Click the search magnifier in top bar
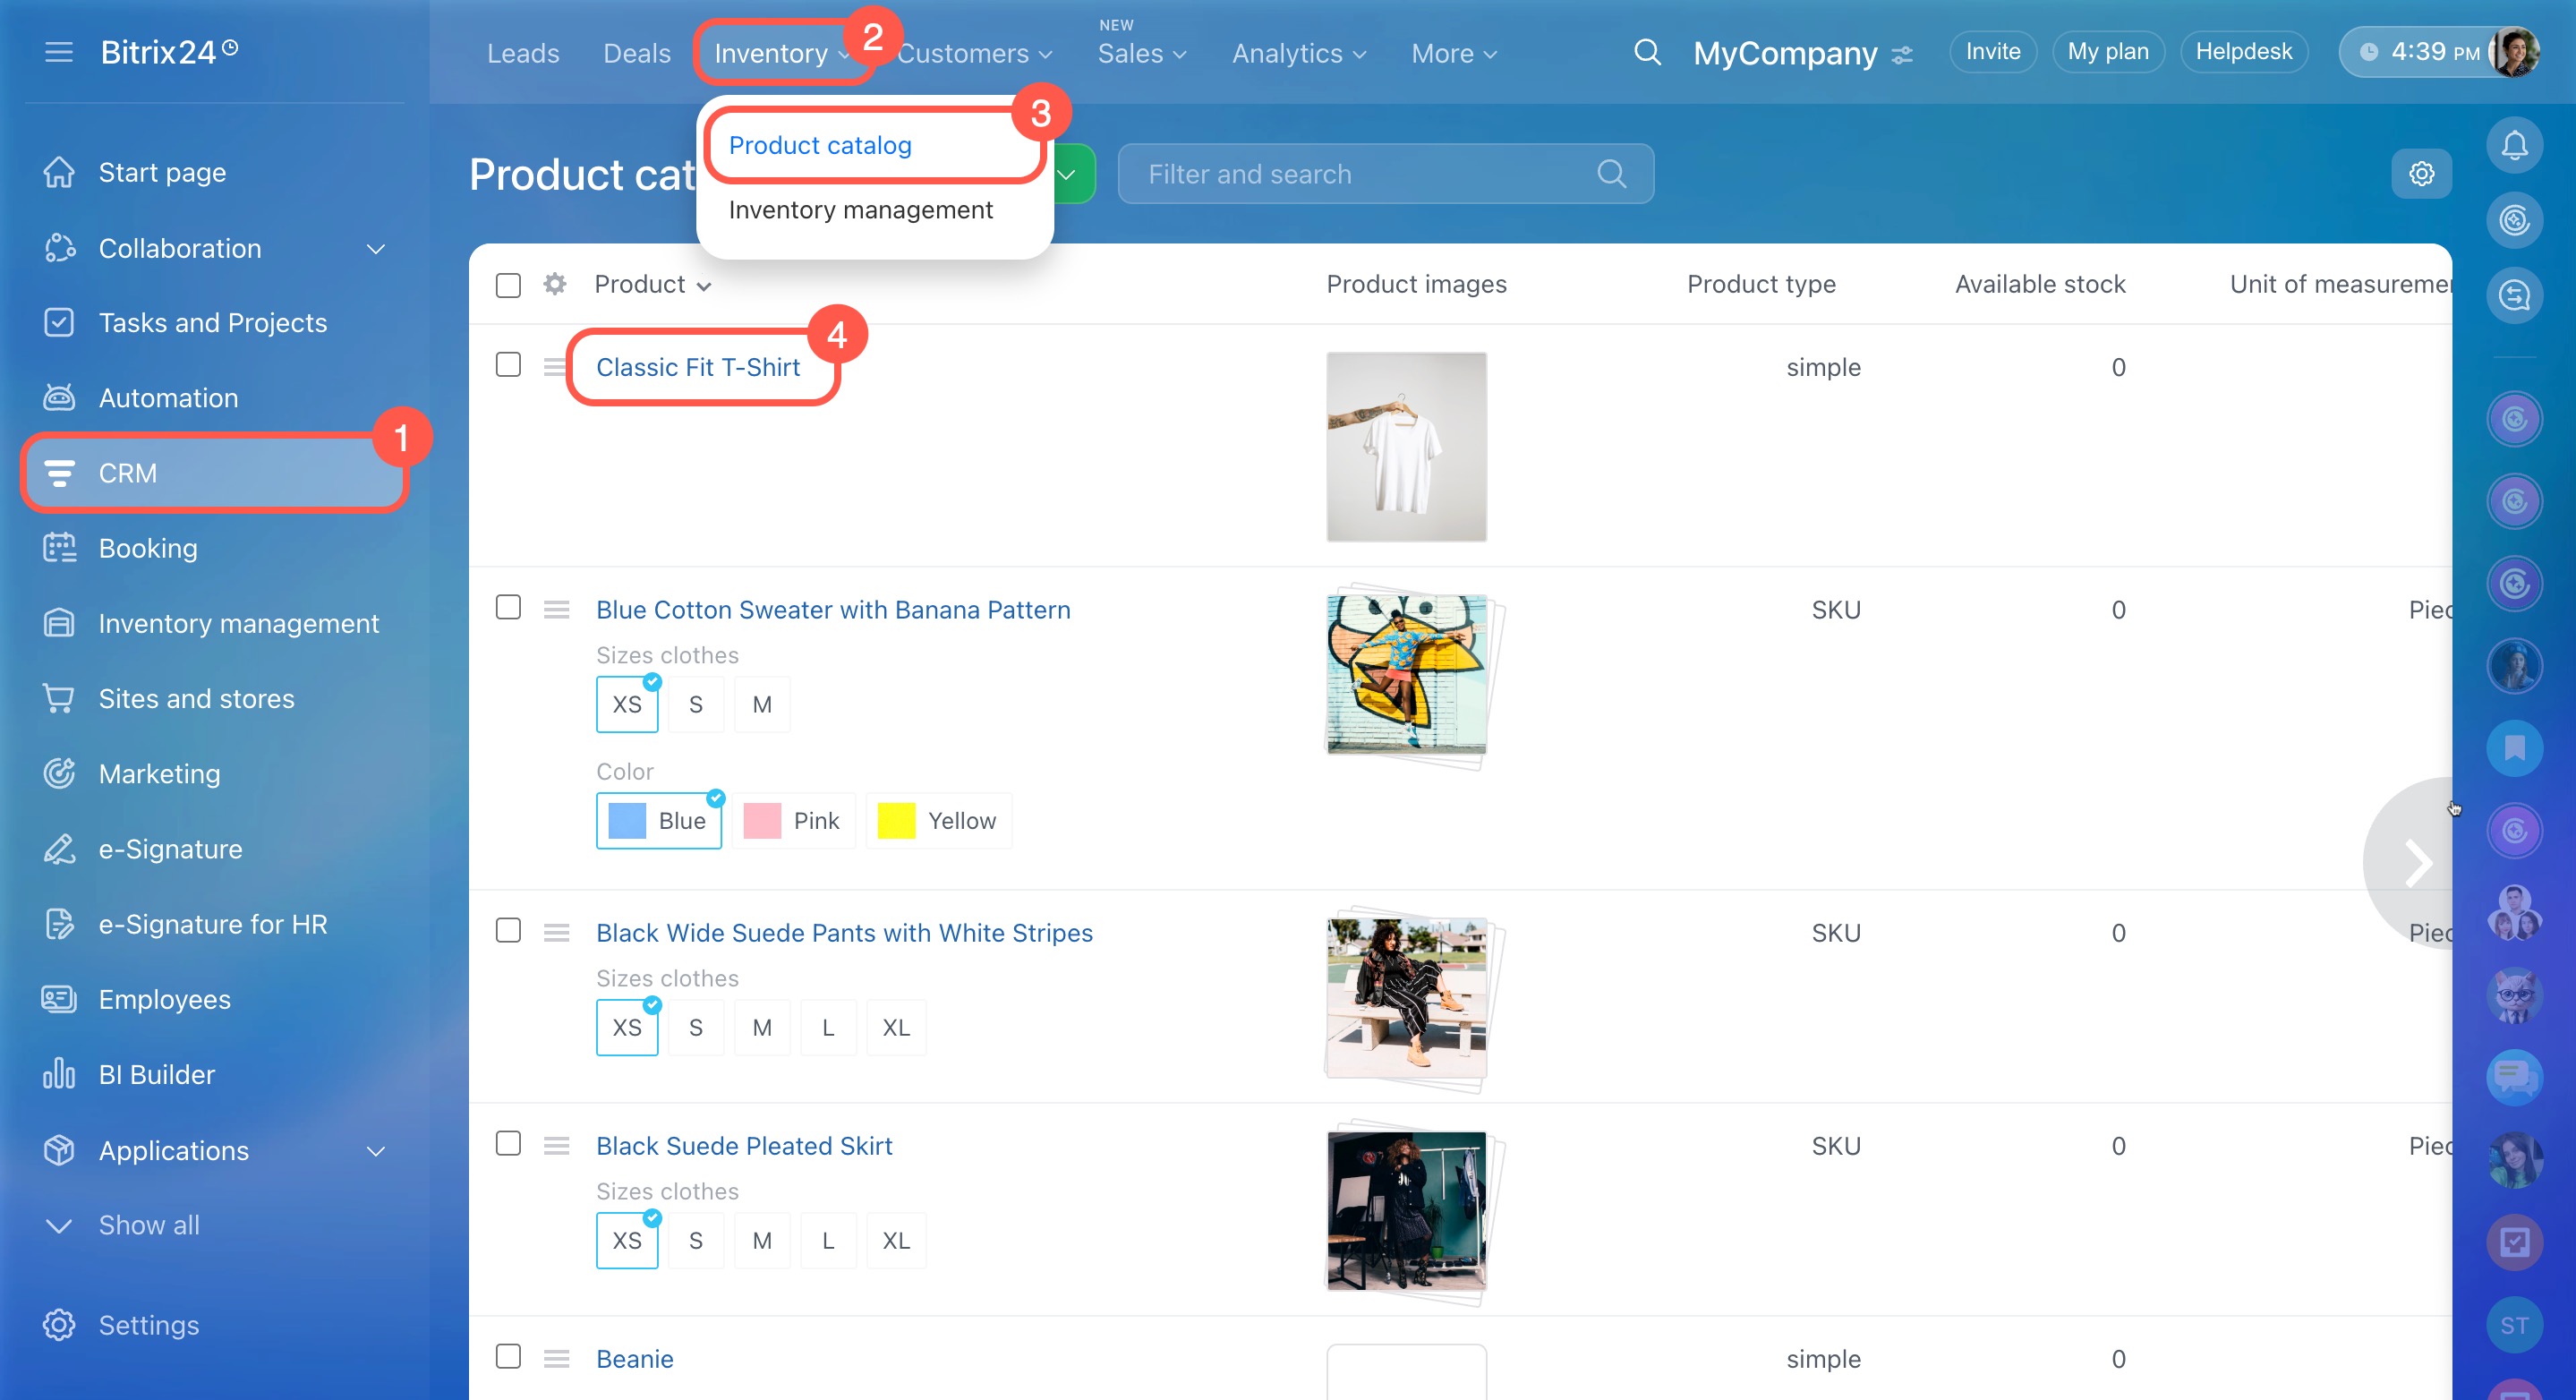This screenshot has width=2576, height=1400. click(x=1647, y=52)
